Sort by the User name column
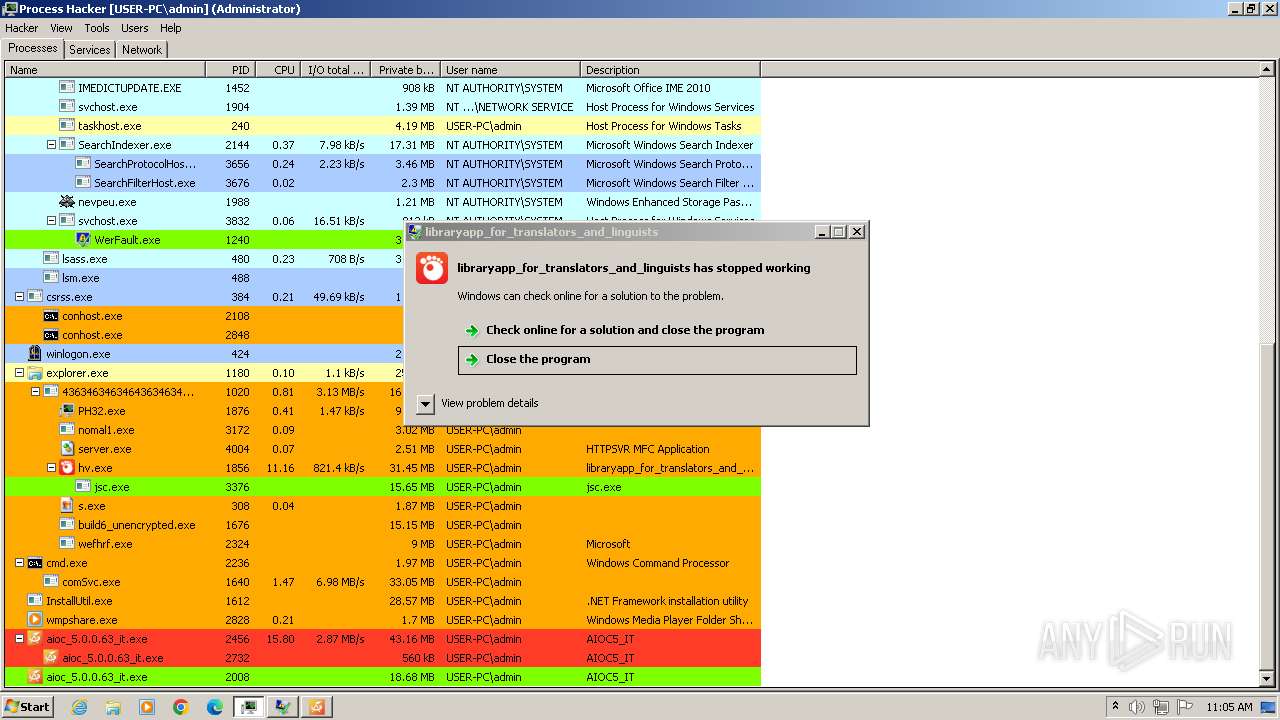Image resolution: width=1280 pixels, height=720 pixels. 510,70
